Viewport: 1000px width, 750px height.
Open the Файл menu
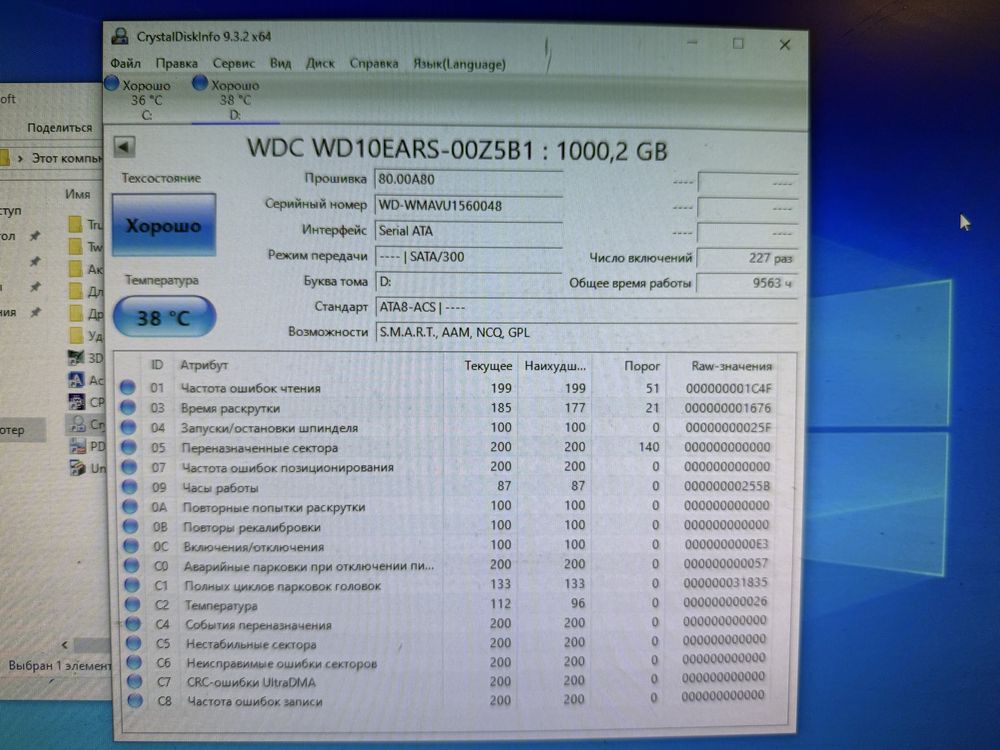point(126,63)
